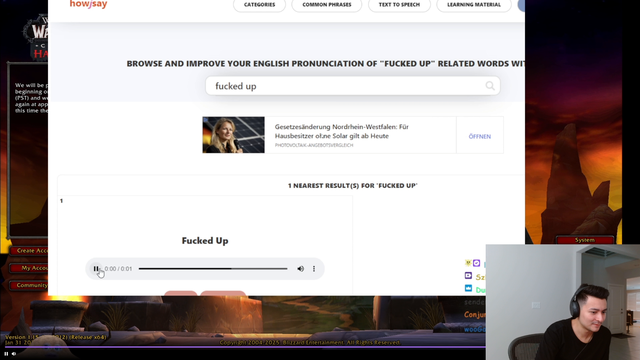Click the '1 Nearest Result(s)' heading

coord(353,186)
